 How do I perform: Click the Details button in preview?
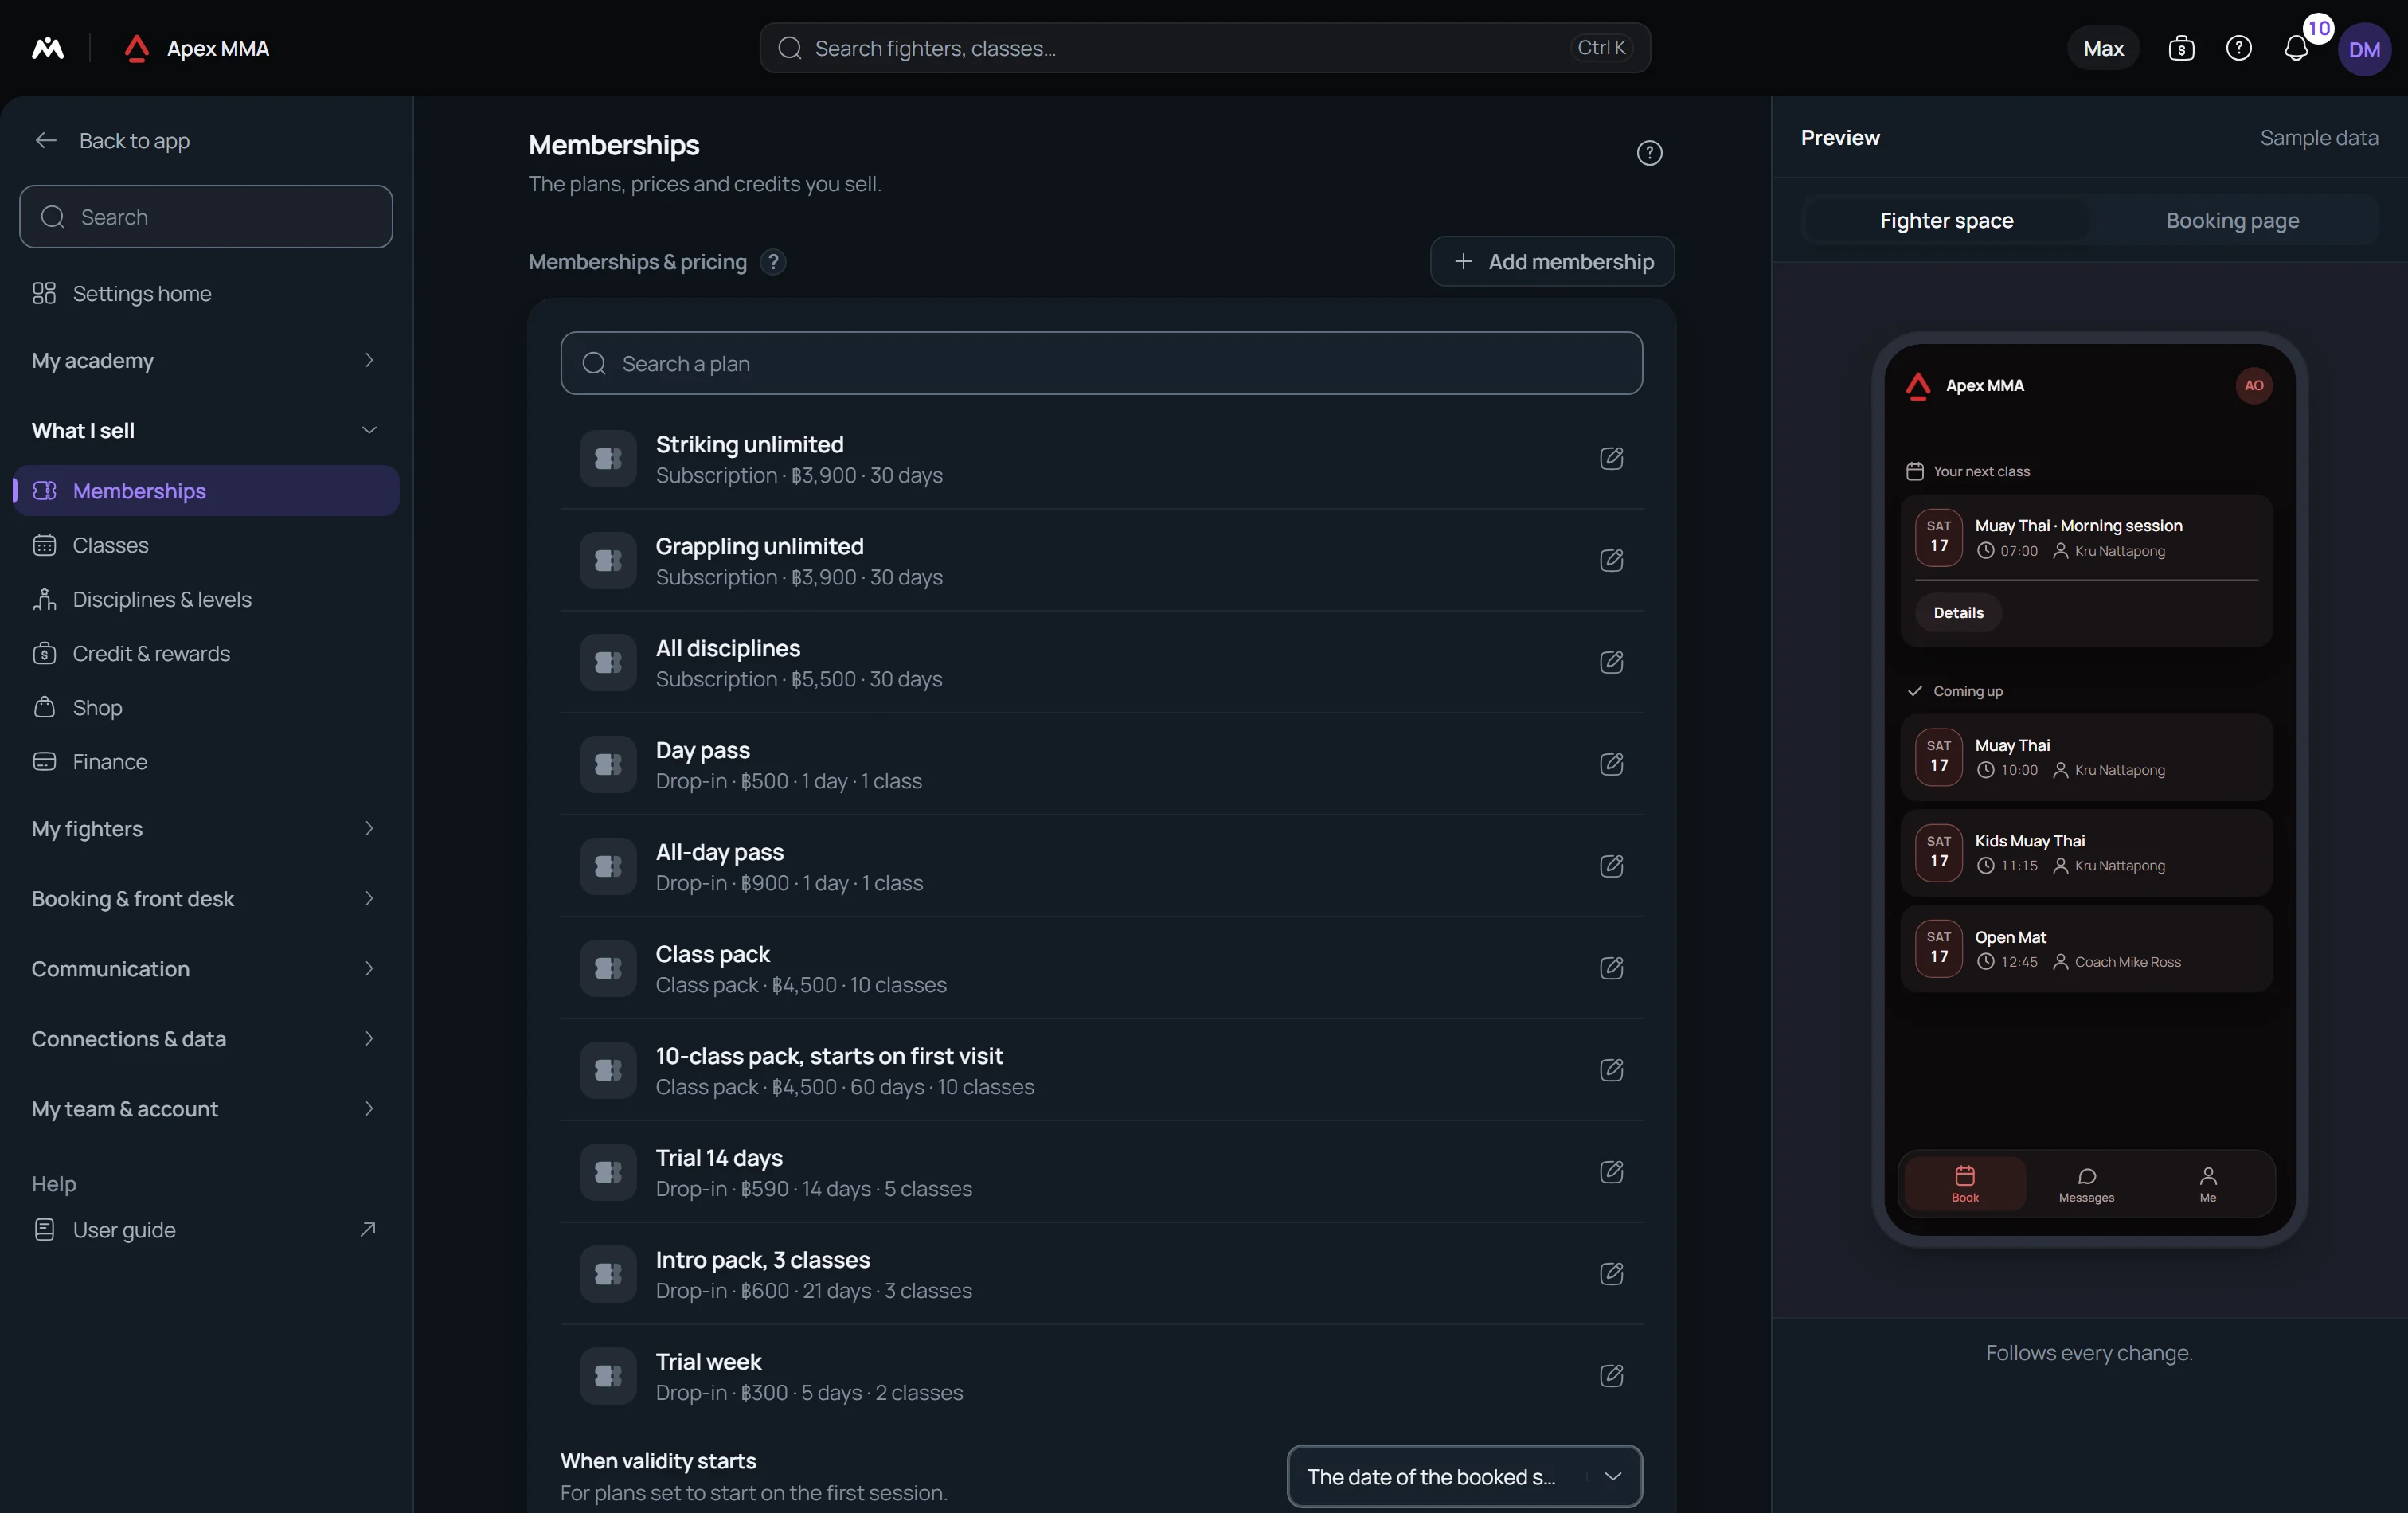pyautogui.click(x=1958, y=612)
